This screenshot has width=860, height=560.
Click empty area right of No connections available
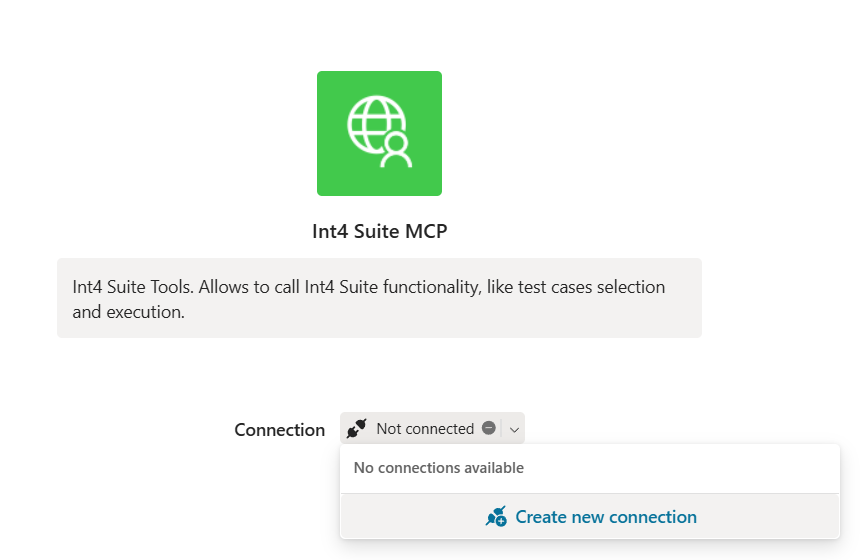pyautogui.click(x=680, y=468)
